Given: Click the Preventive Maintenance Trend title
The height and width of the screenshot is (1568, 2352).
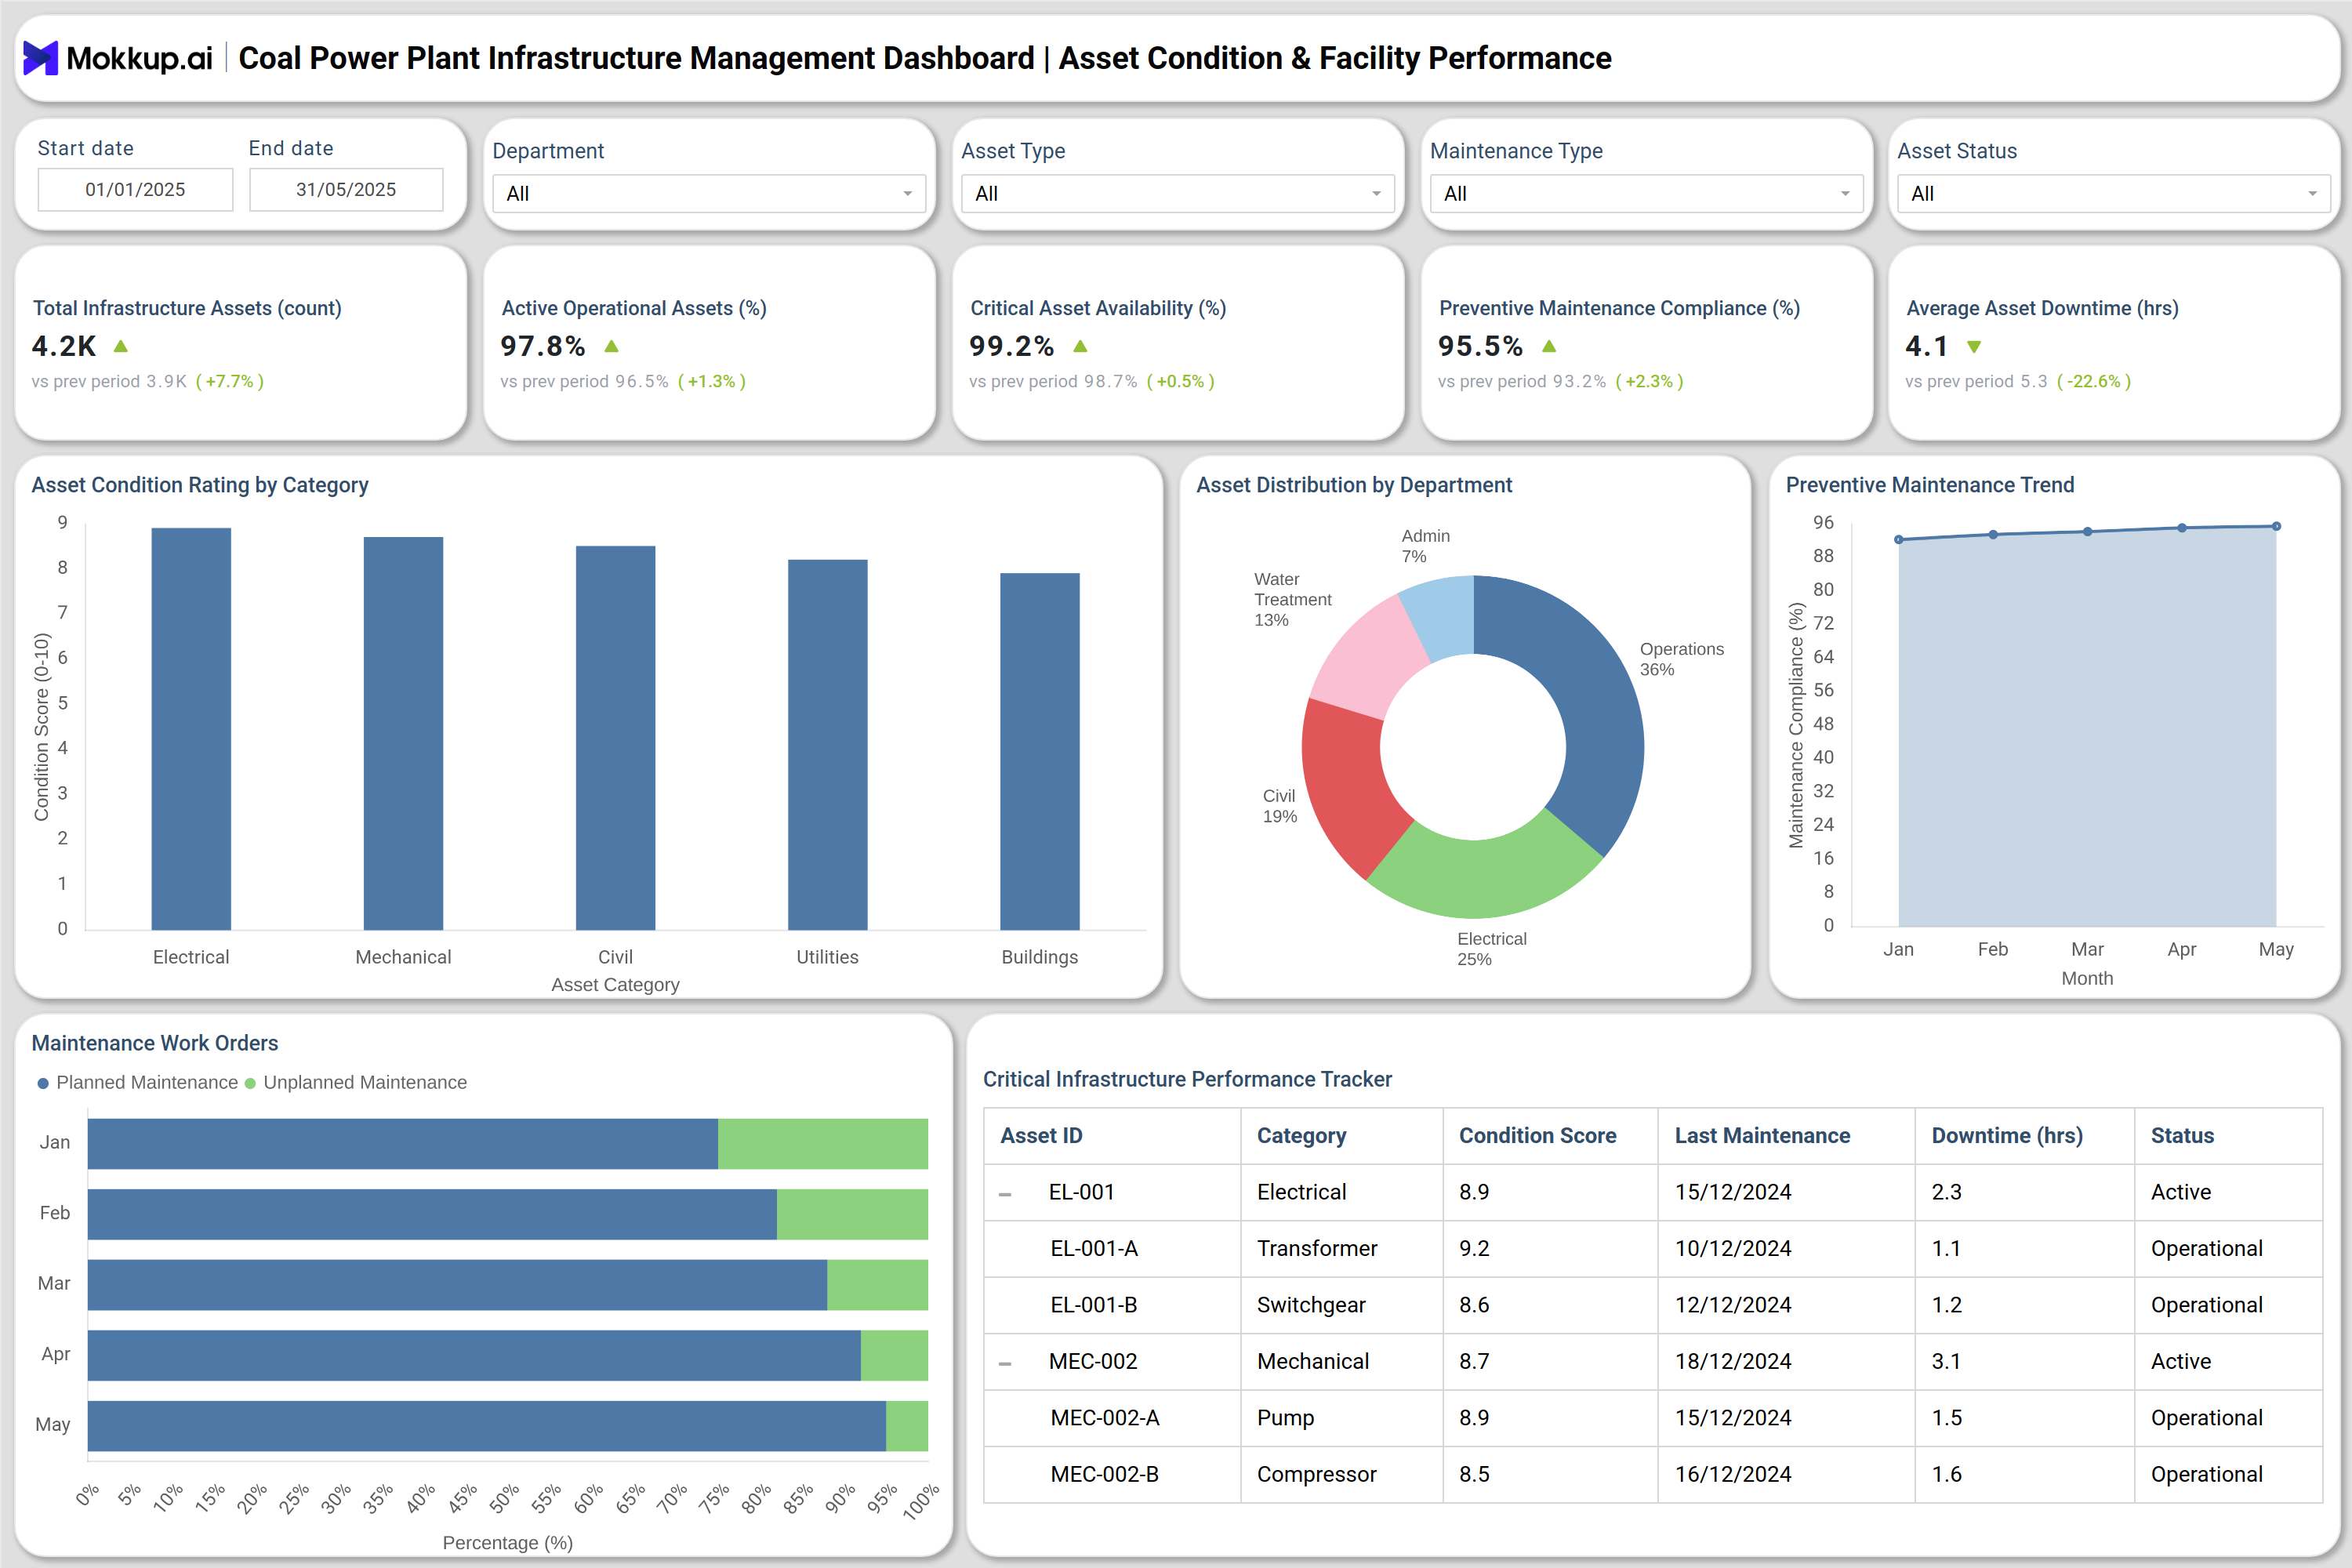Looking at the screenshot, I should pyautogui.click(x=1930, y=485).
